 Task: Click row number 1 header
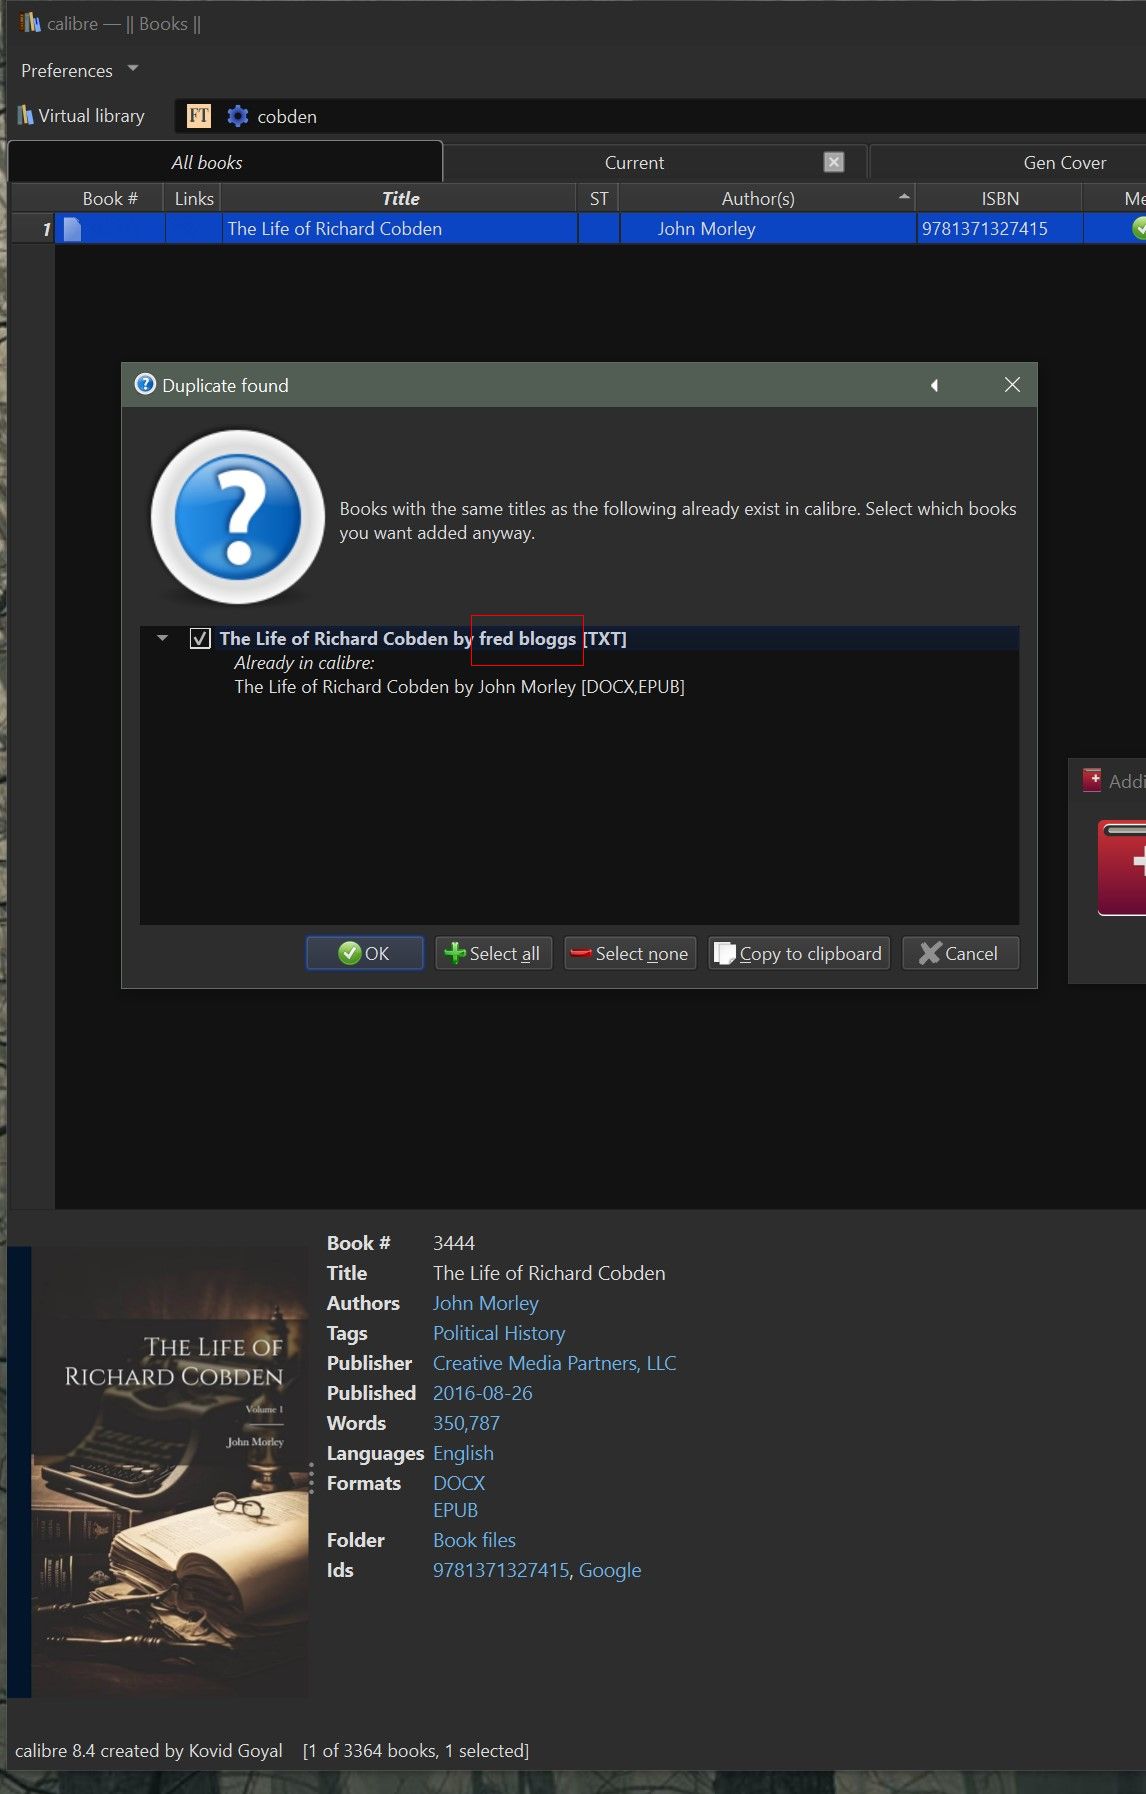[33, 229]
